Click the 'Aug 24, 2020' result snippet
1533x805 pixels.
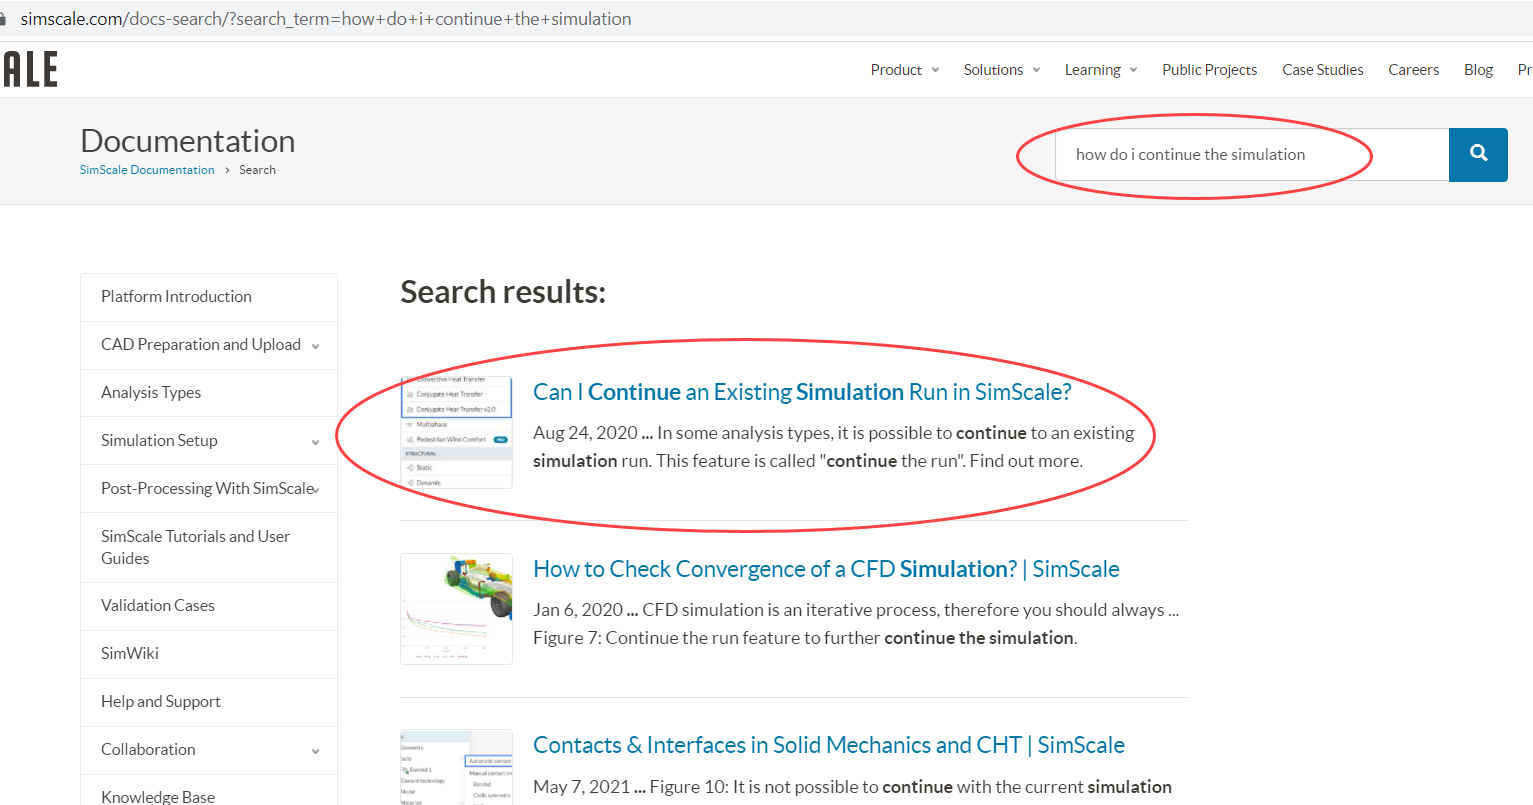pos(834,447)
